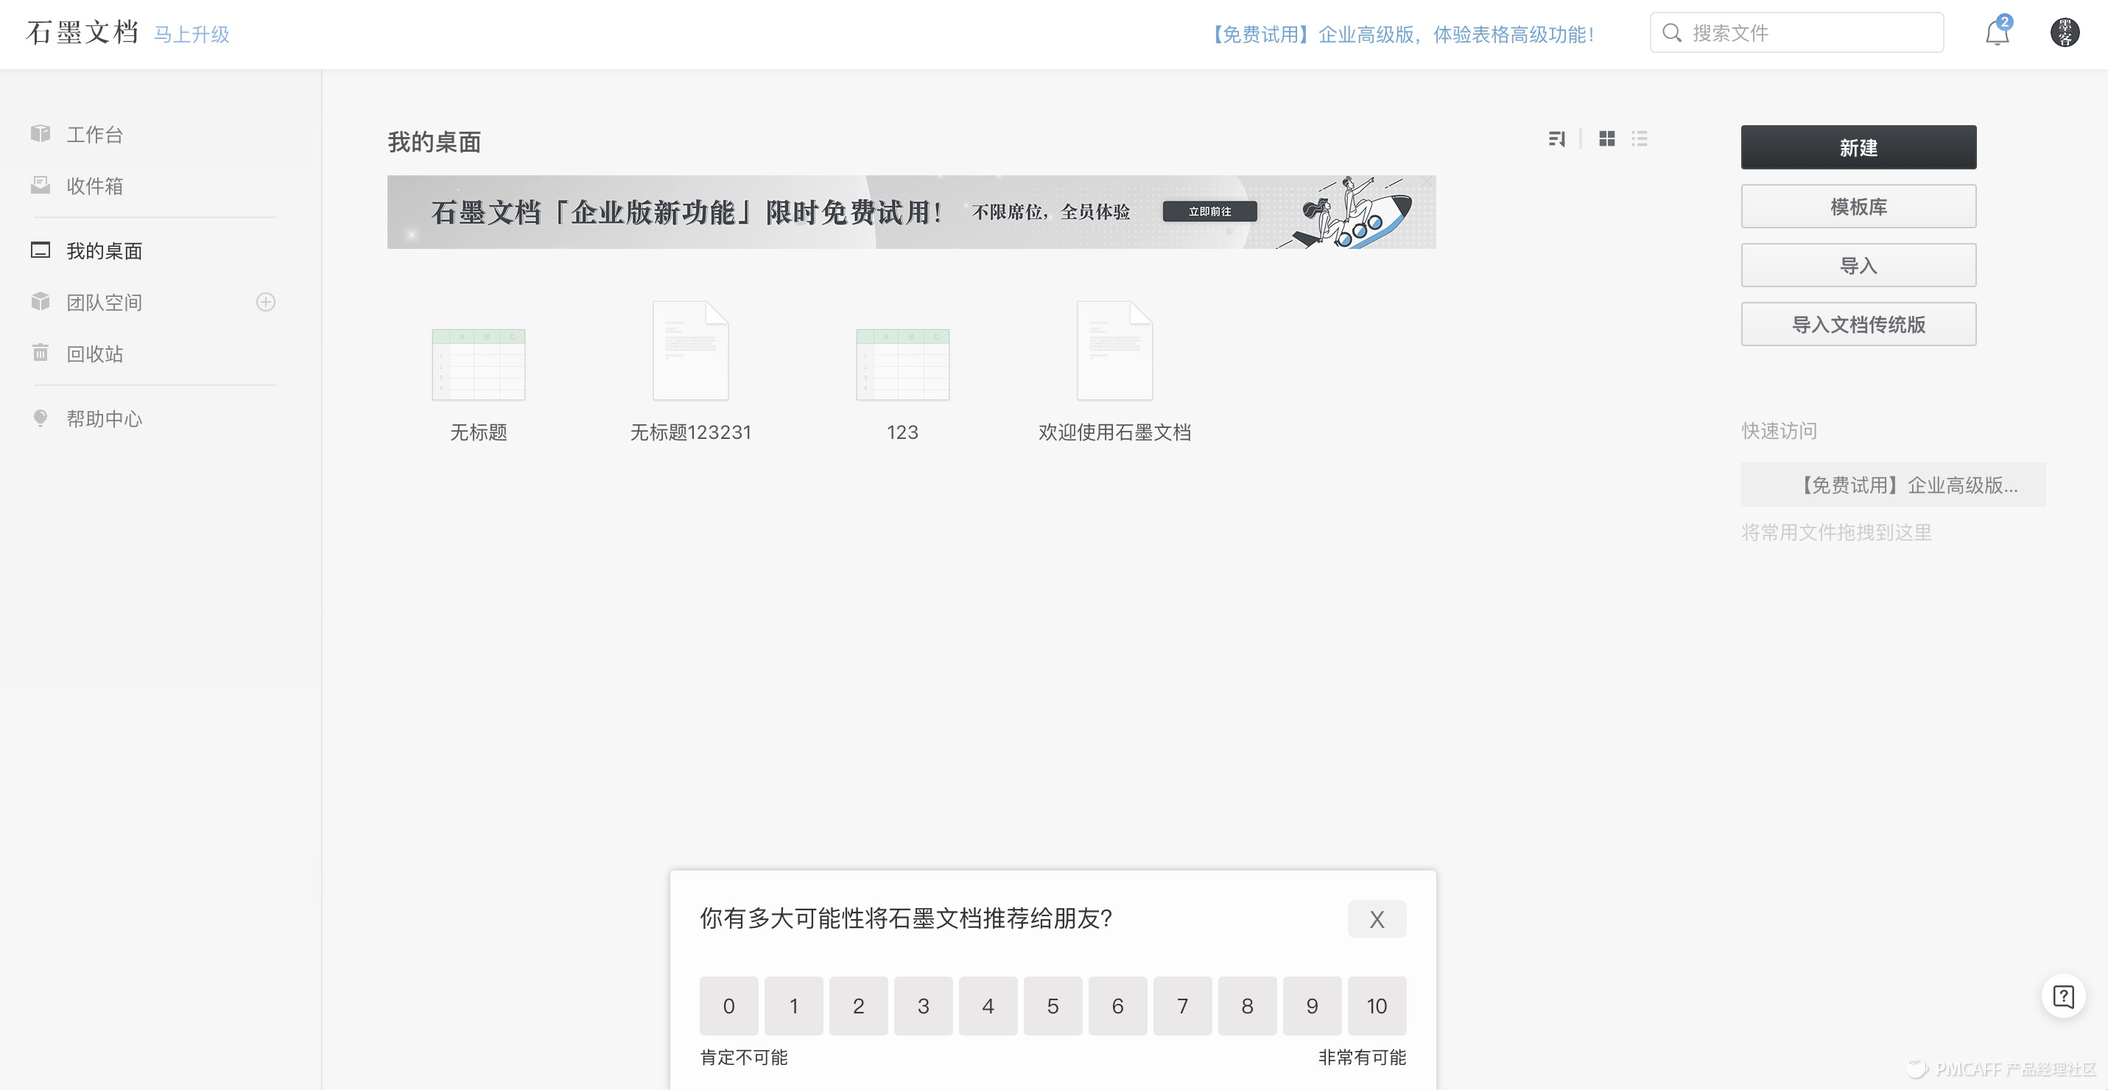
Task: Click the sort order icon
Action: pyautogui.click(x=1557, y=139)
